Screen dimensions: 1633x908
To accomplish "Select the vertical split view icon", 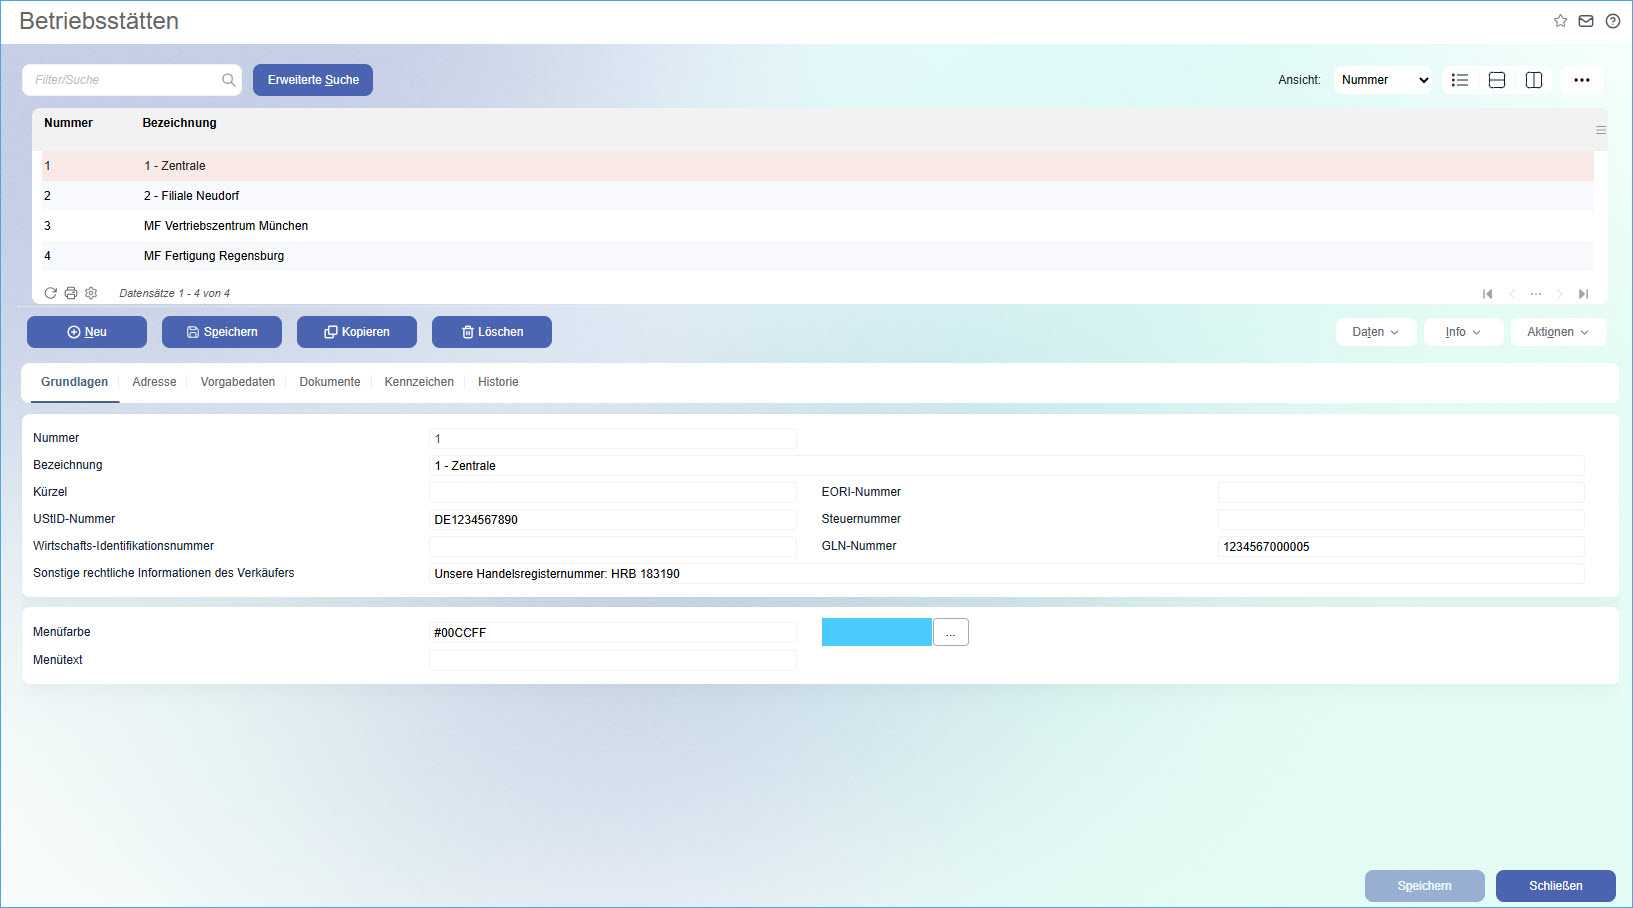I will pyautogui.click(x=1533, y=79).
